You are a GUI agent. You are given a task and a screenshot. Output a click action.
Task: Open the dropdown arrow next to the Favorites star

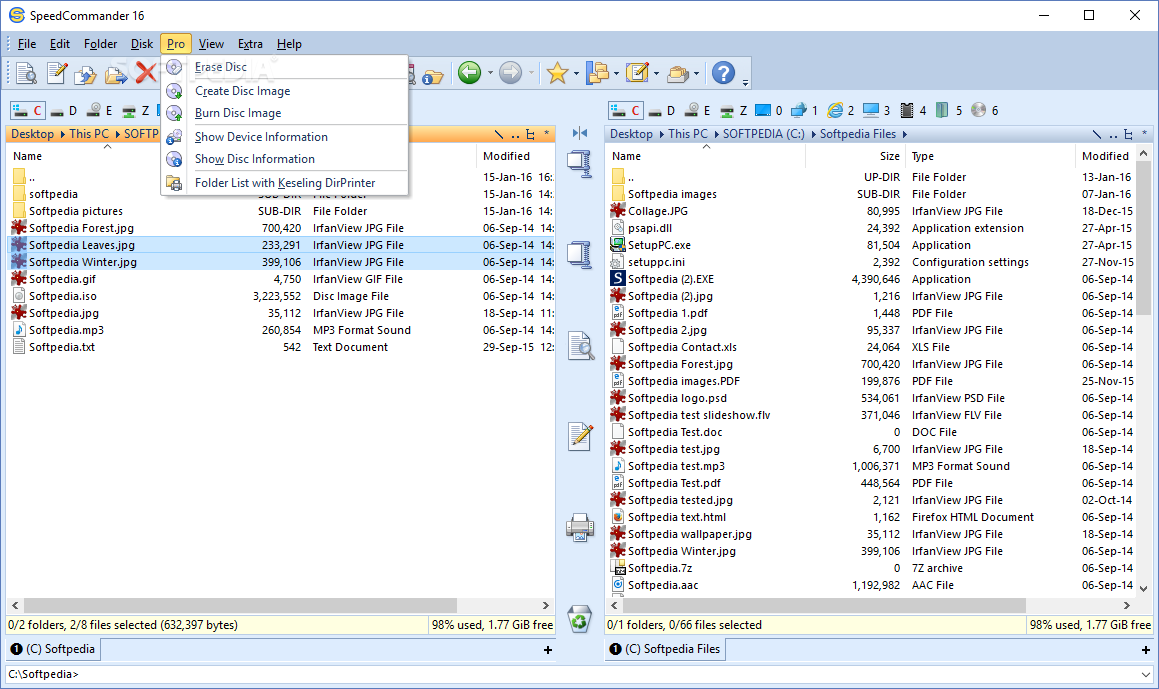576,73
